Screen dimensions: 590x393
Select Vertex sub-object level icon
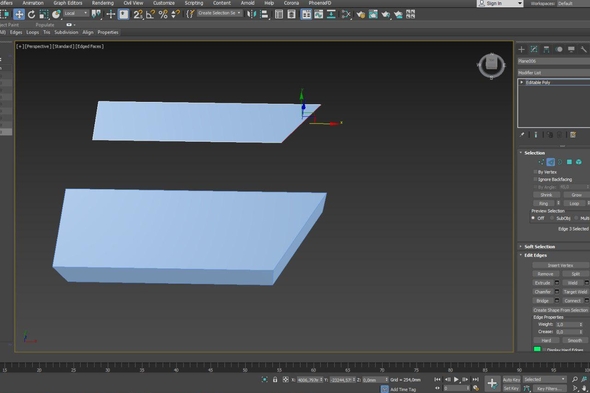pos(541,162)
